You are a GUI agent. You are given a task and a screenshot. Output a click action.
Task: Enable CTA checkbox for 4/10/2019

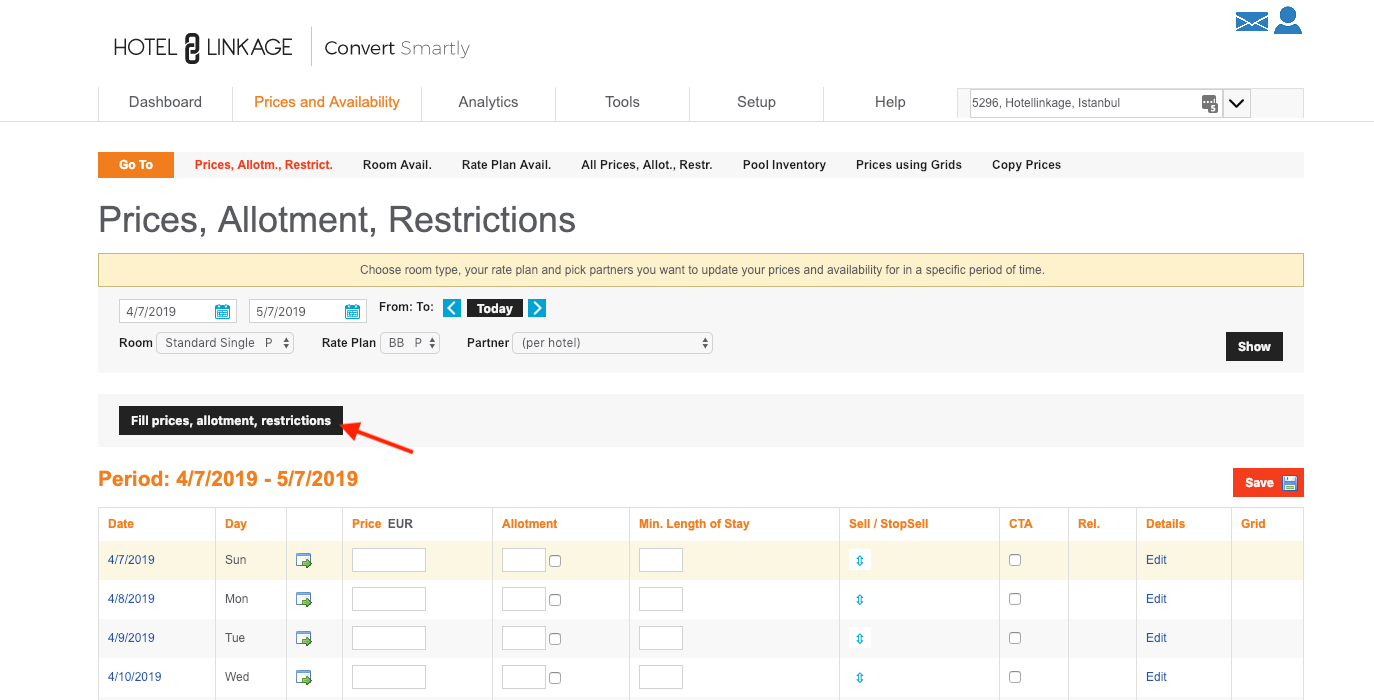pyautogui.click(x=1015, y=677)
